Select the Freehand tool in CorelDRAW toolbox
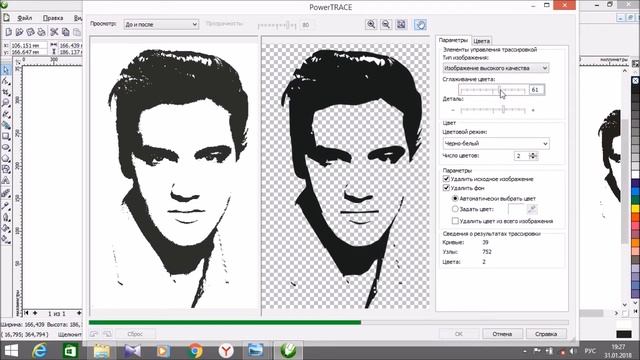 (6, 114)
